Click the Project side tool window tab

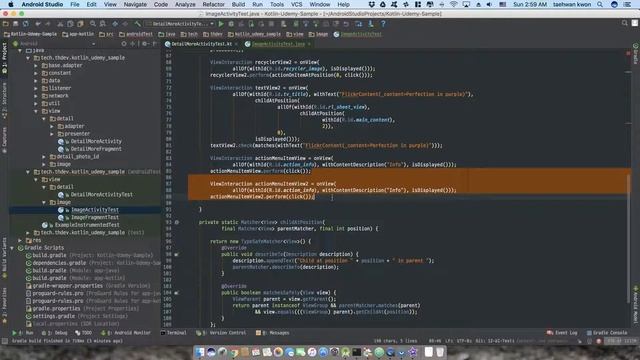[4, 58]
